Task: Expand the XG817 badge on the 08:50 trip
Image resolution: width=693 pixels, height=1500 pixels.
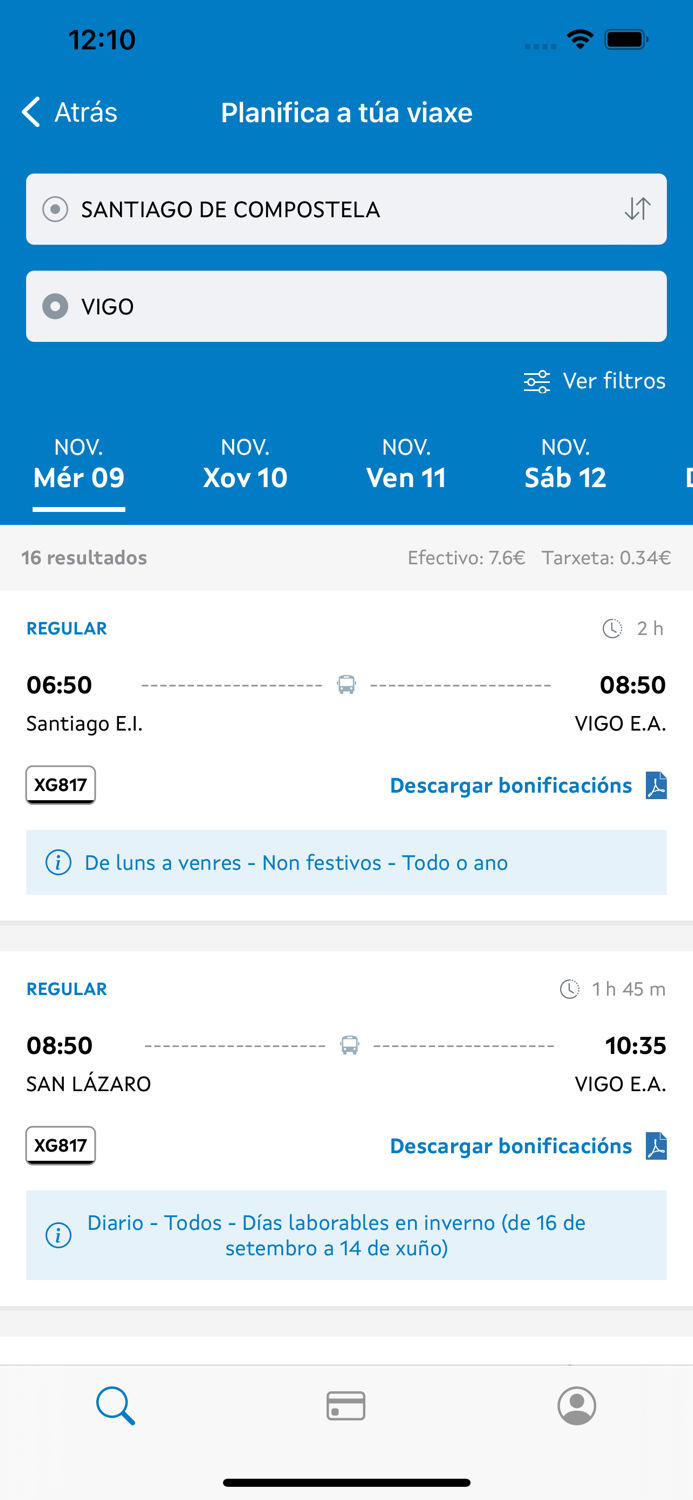Action: pos(60,1146)
